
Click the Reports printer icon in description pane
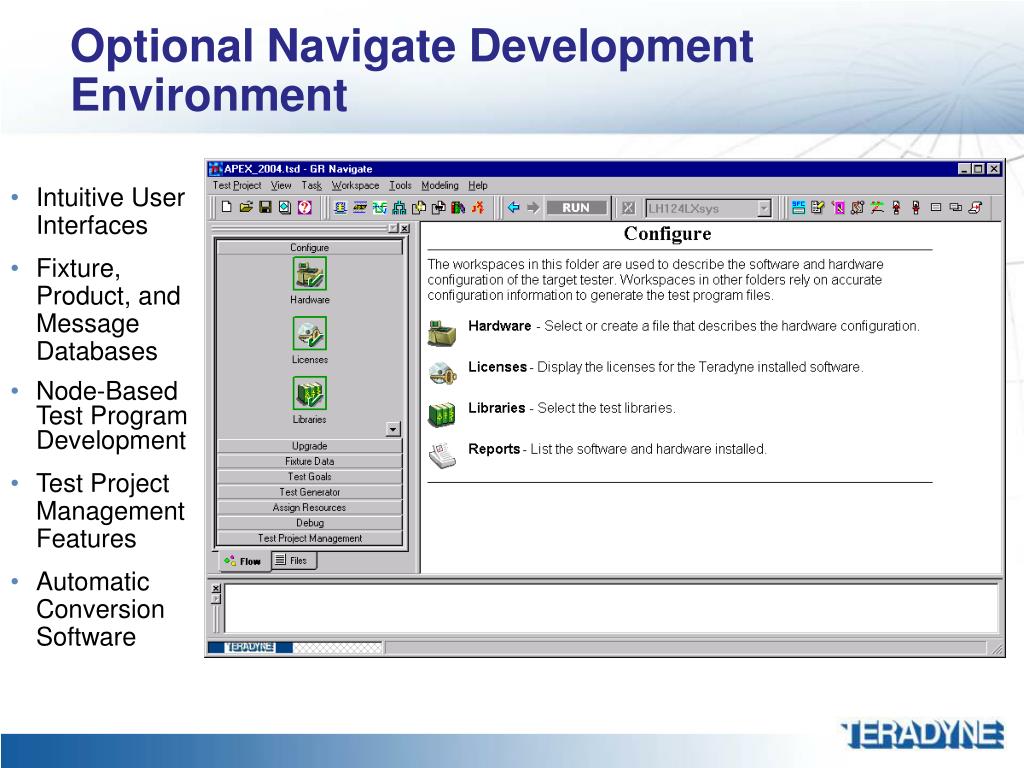coord(442,455)
